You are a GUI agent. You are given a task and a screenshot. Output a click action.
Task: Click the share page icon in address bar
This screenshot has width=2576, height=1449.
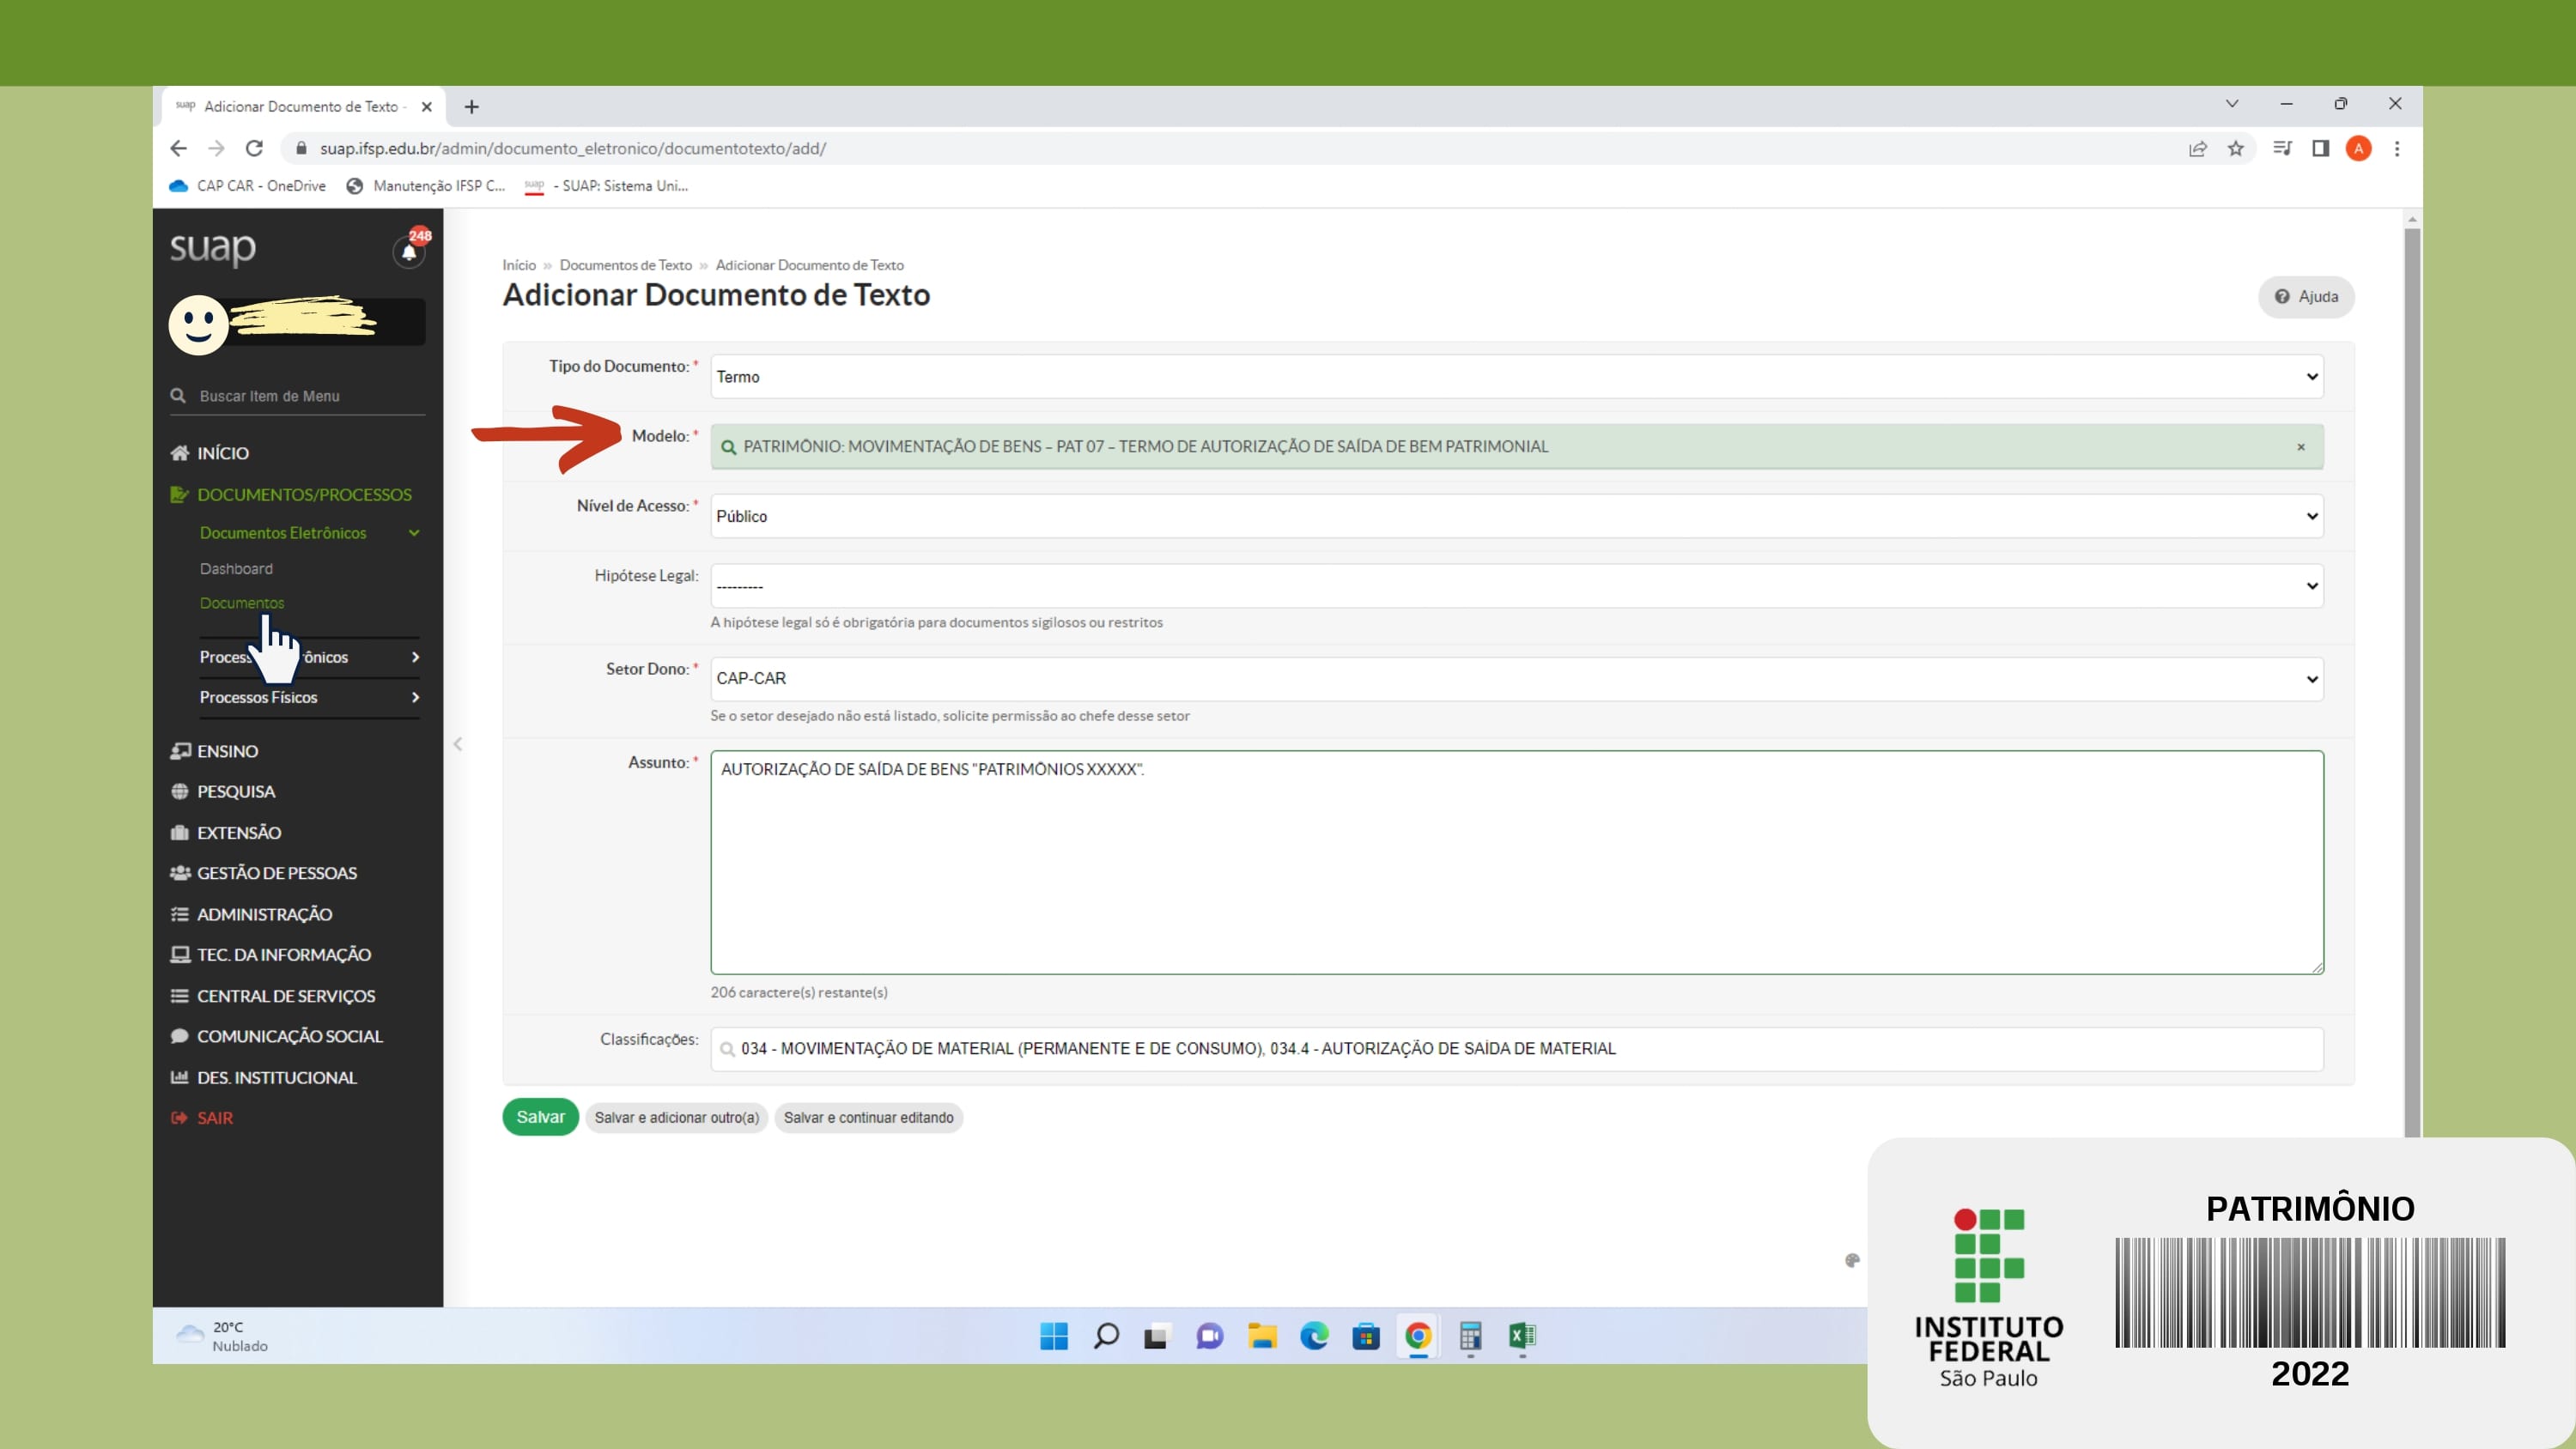[2197, 149]
